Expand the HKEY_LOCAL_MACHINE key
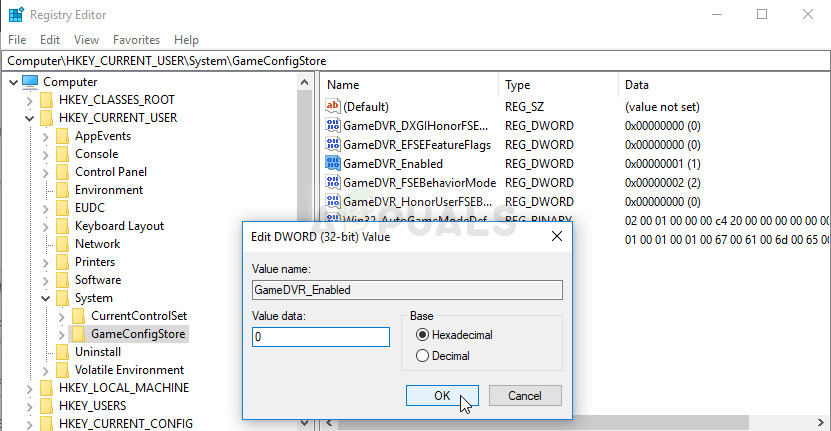This screenshot has height=431, width=831. pyautogui.click(x=30, y=389)
